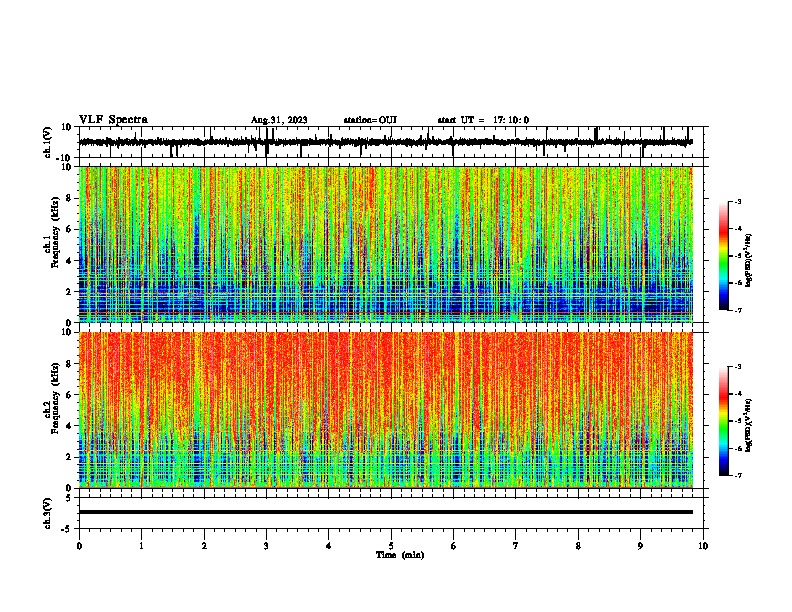
Task: Click the "-3" label on ch.1 color bar
Action: coord(738,202)
